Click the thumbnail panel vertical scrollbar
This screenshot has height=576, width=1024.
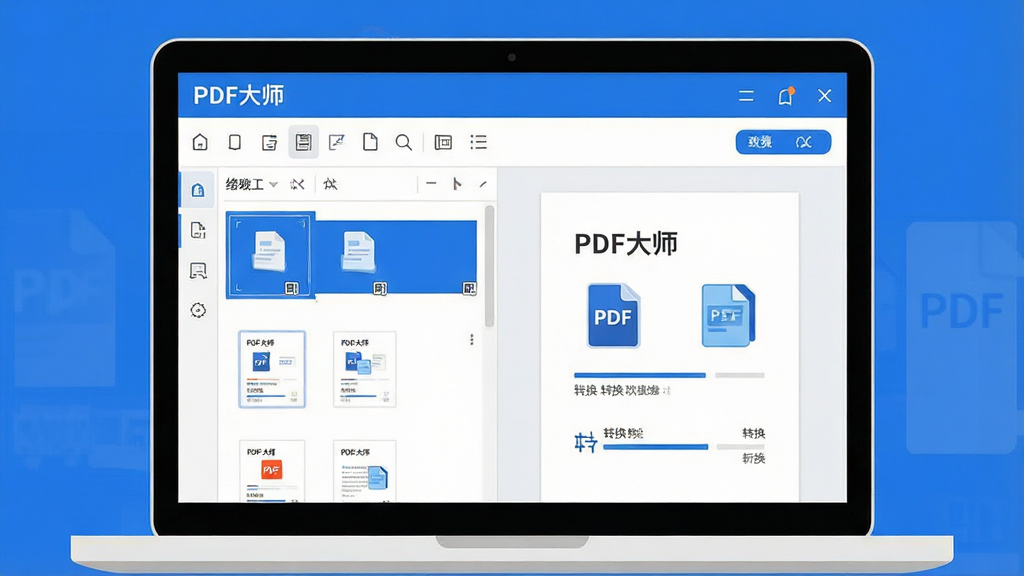click(x=489, y=266)
